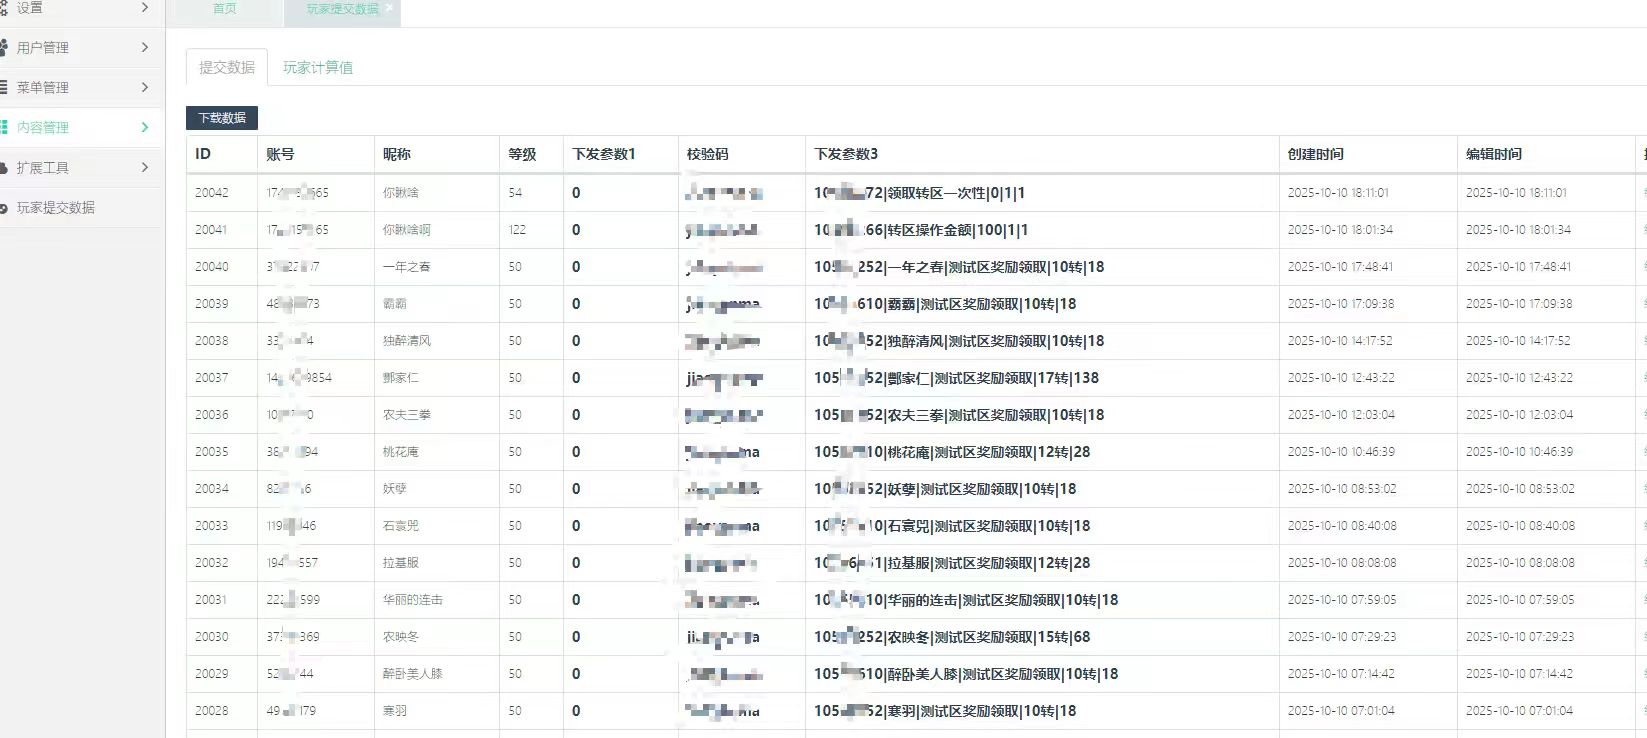This screenshot has height=738, width=1647.
Task: Click the 创建时间 column header
Action: [x=1315, y=154]
